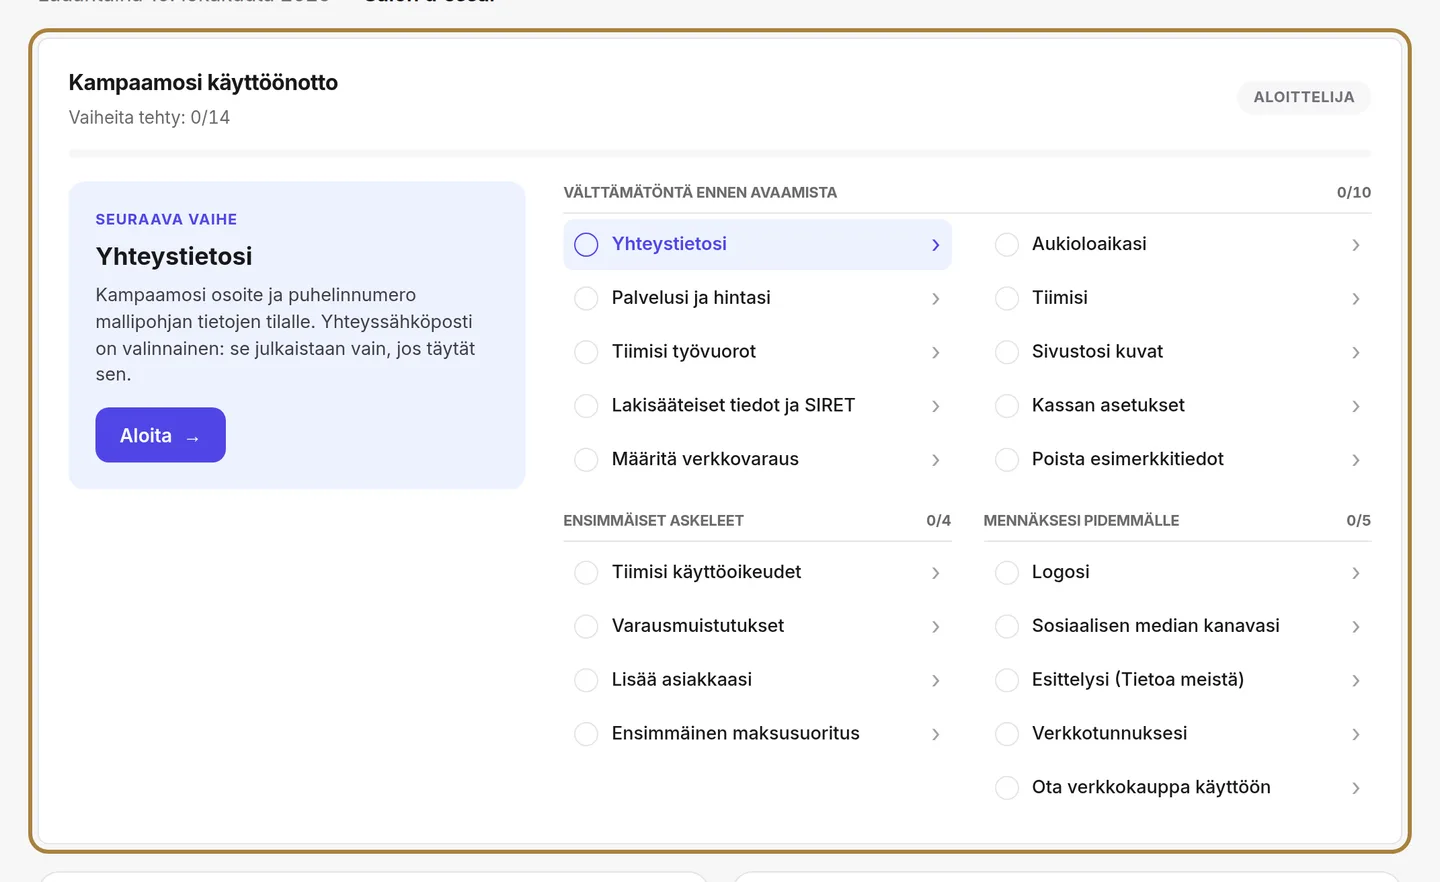Screen dimensions: 1440x882
Task: Select the Lisää asiakkaasi step
Action: click(757, 680)
